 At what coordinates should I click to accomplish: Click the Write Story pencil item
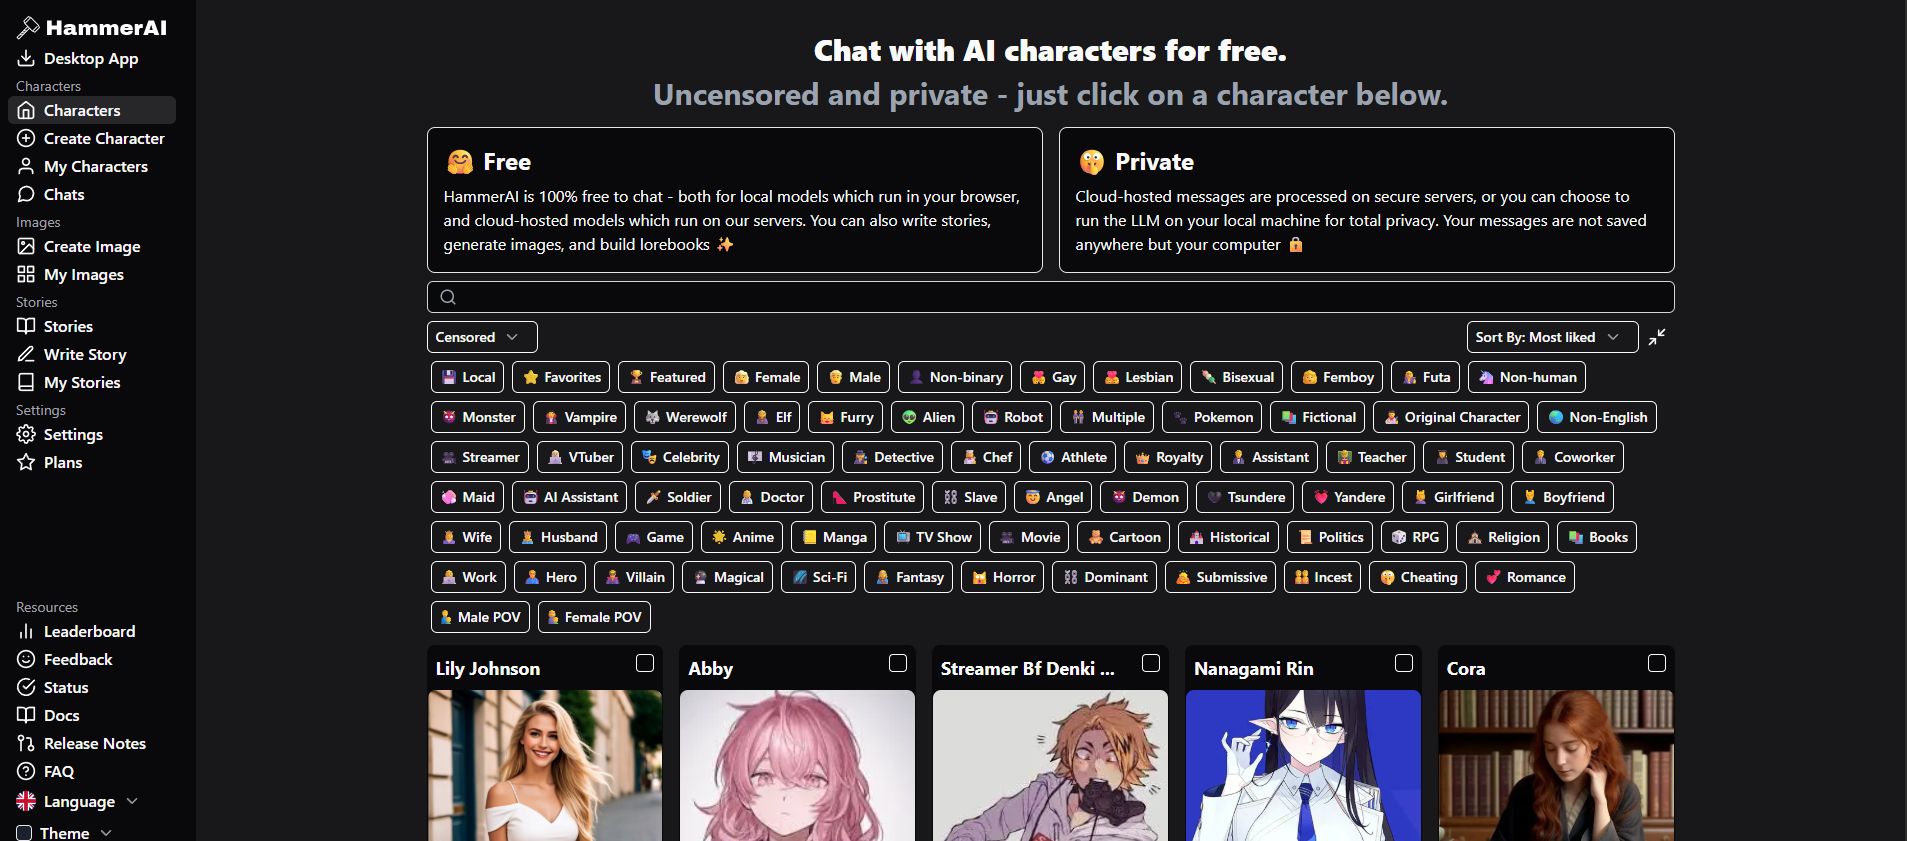point(72,354)
